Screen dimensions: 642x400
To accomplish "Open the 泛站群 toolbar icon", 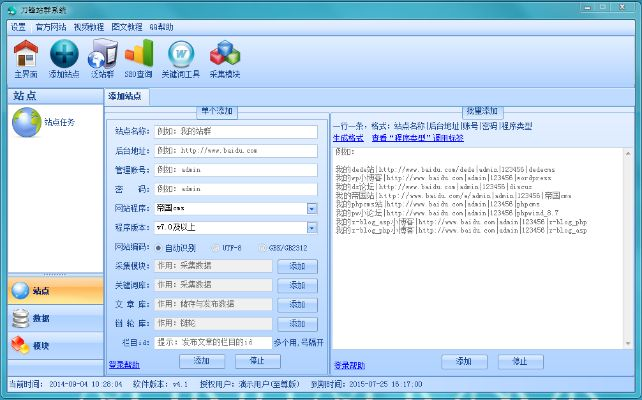I will (x=101, y=58).
